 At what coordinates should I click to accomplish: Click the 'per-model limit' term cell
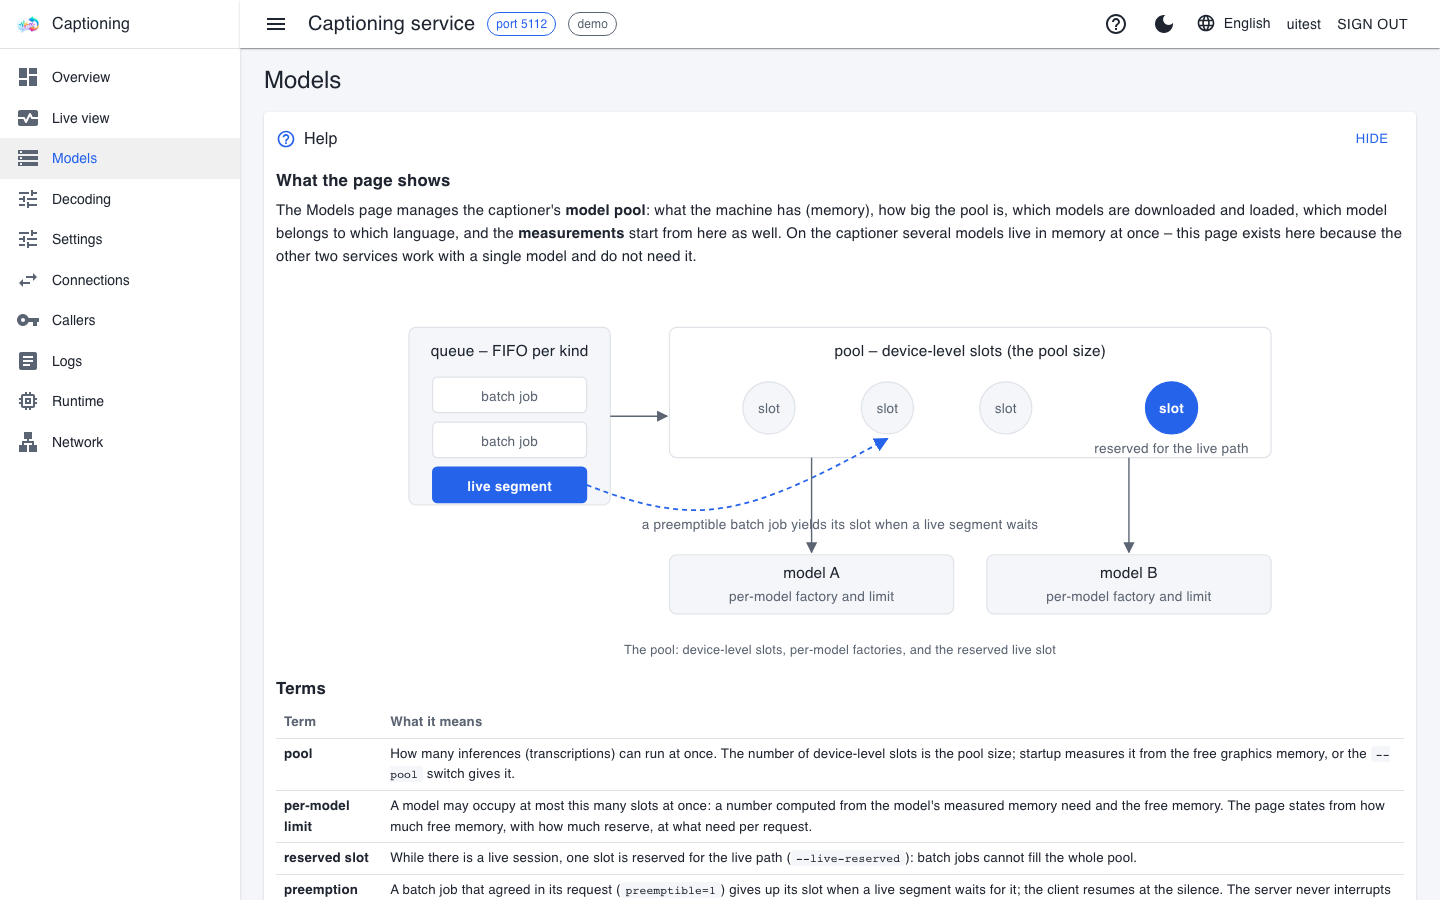pos(329,816)
